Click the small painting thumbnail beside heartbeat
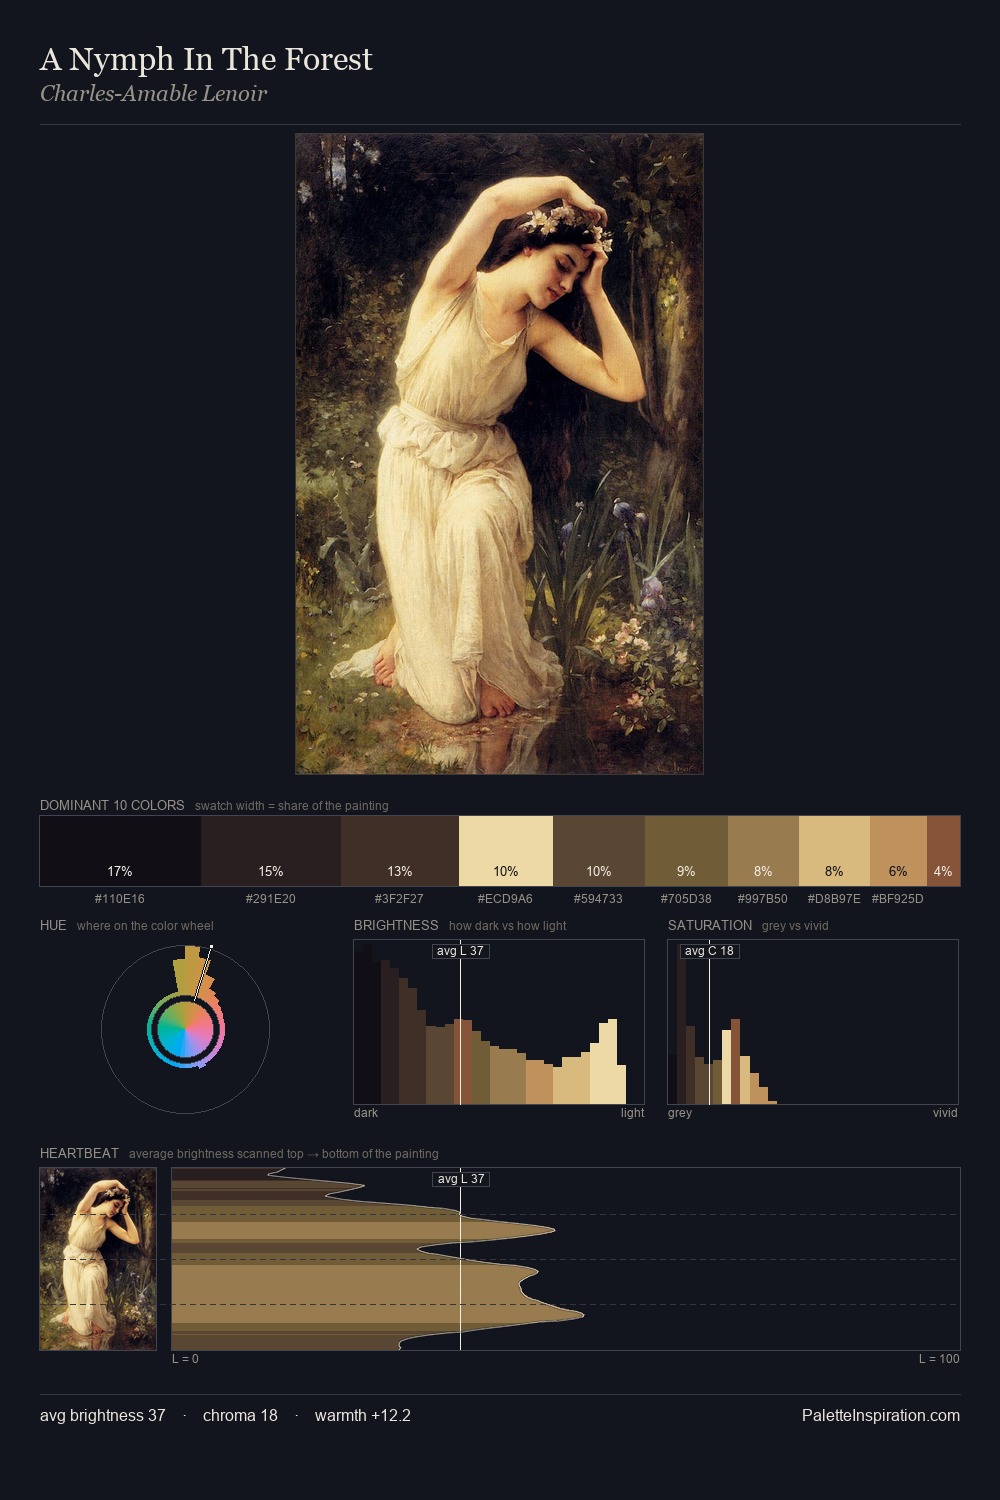This screenshot has width=1000, height=1500. (98, 1259)
